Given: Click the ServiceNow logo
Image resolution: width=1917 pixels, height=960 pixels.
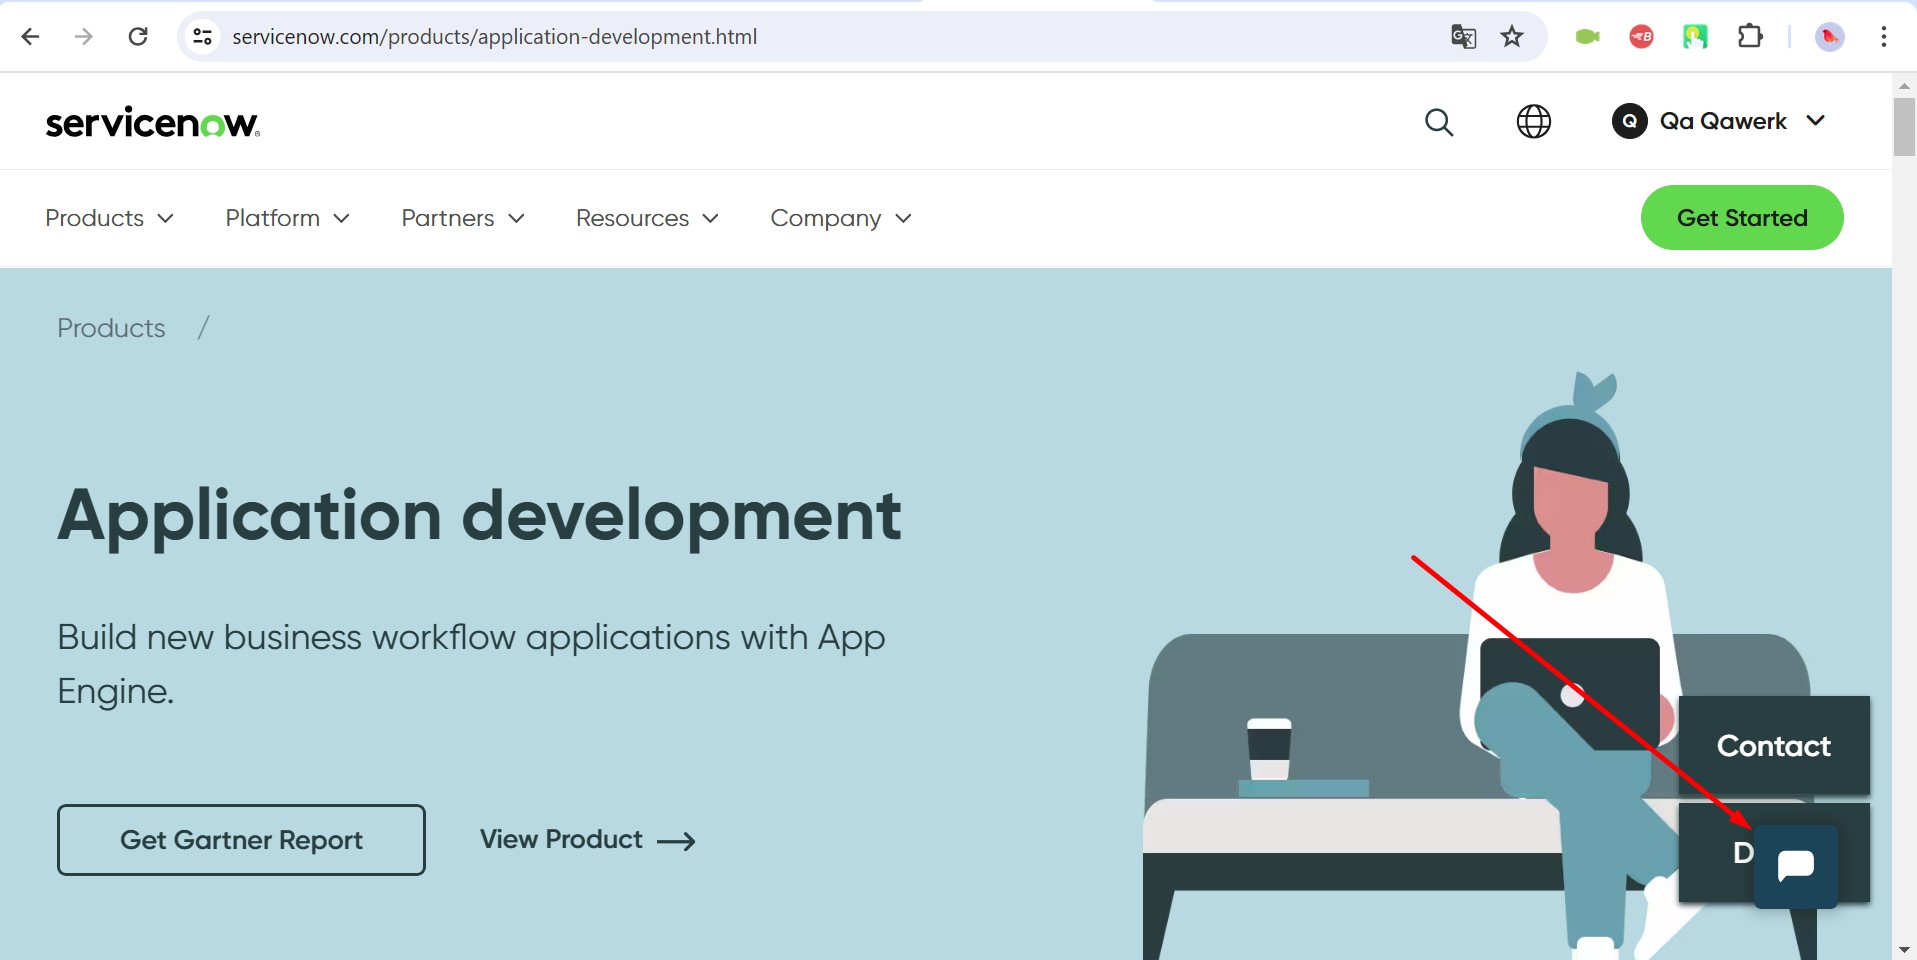Looking at the screenshot, I should [x=153, y=123].
